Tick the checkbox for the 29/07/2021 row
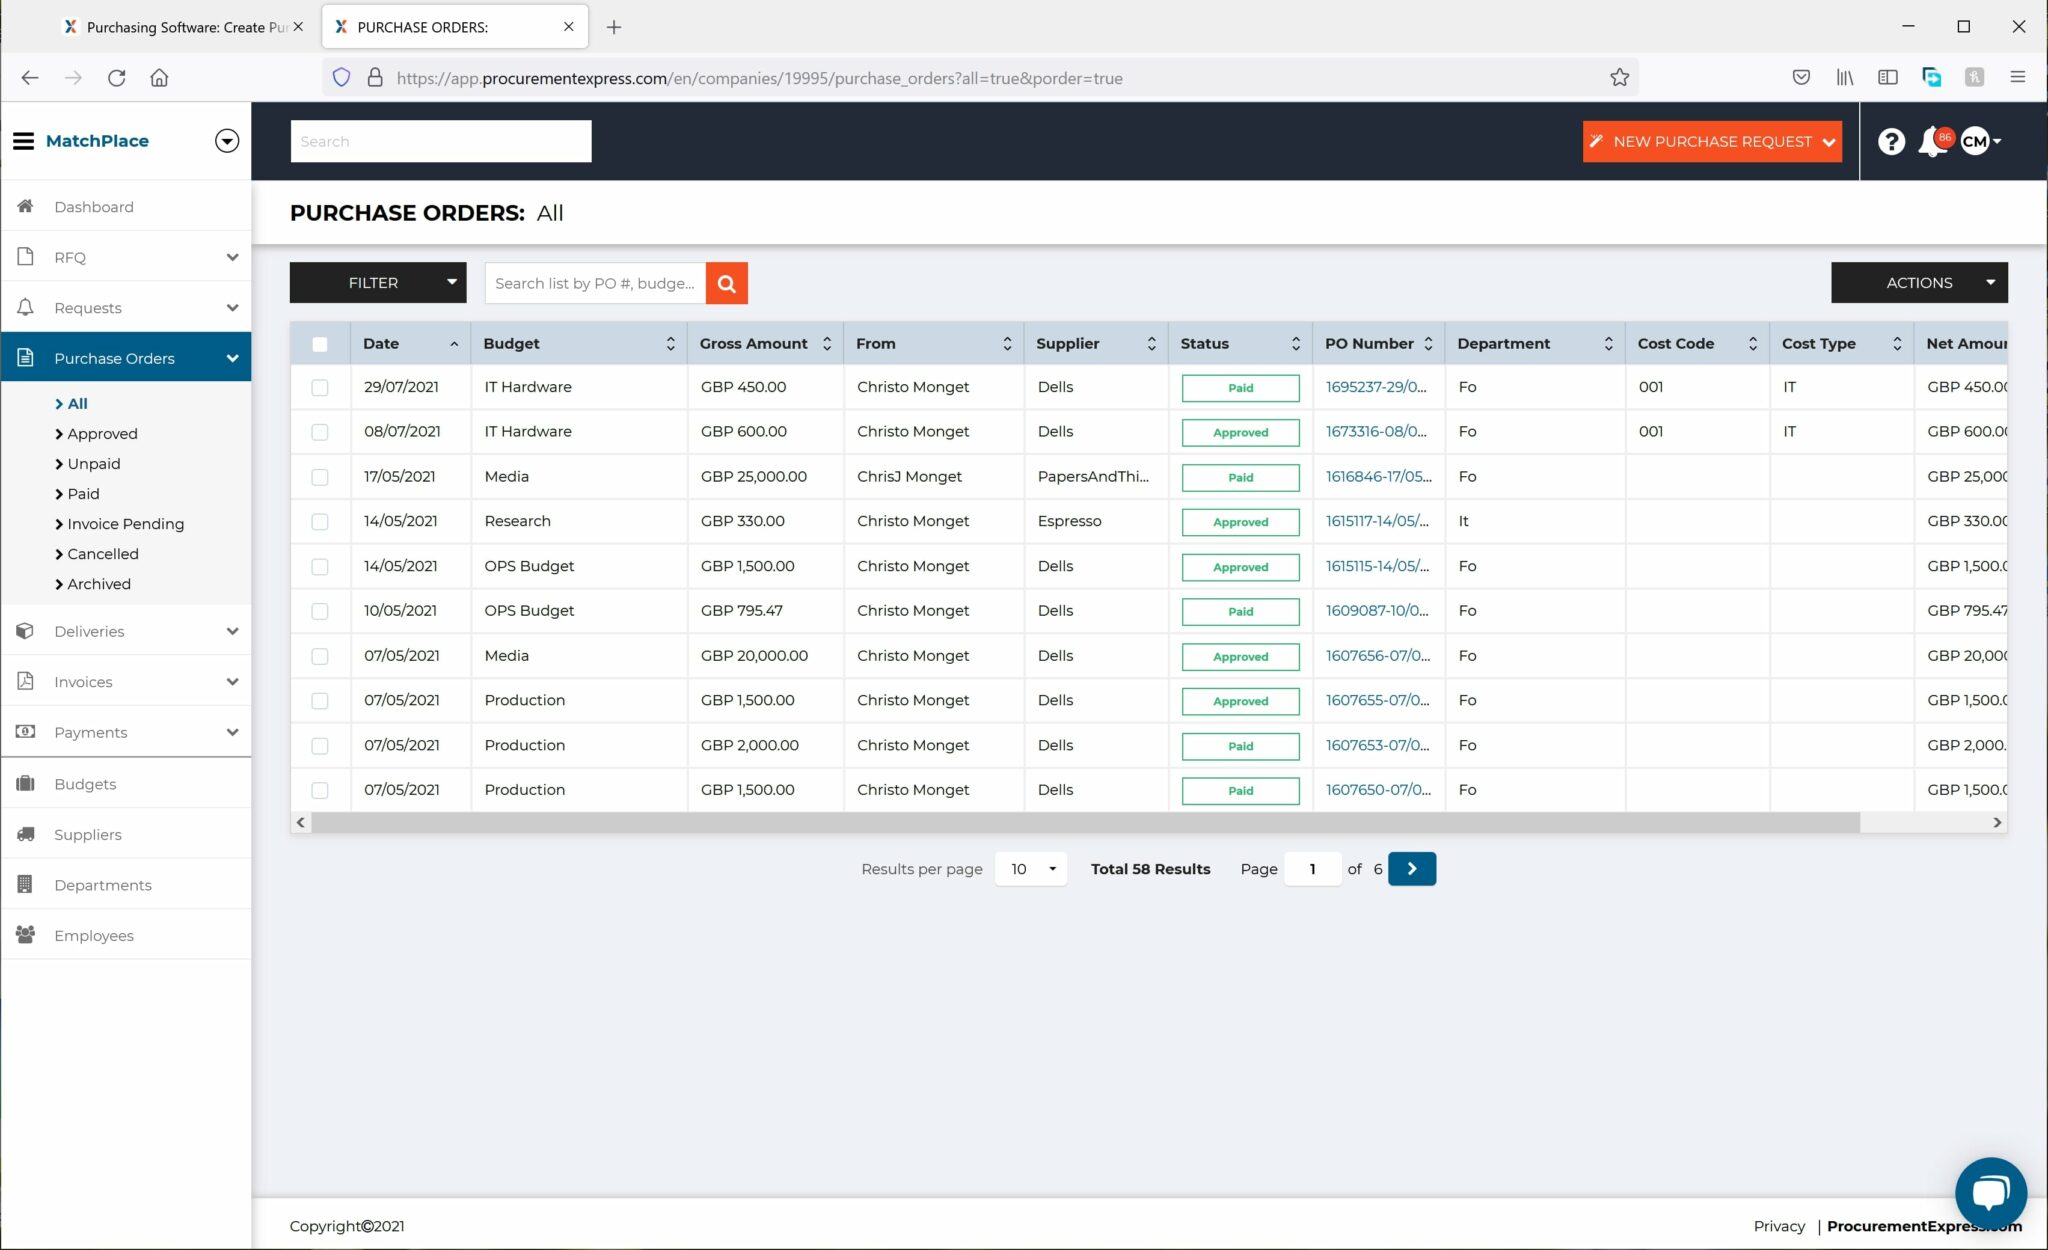This screenshot has width=2048, height=1250. (320, 387)
